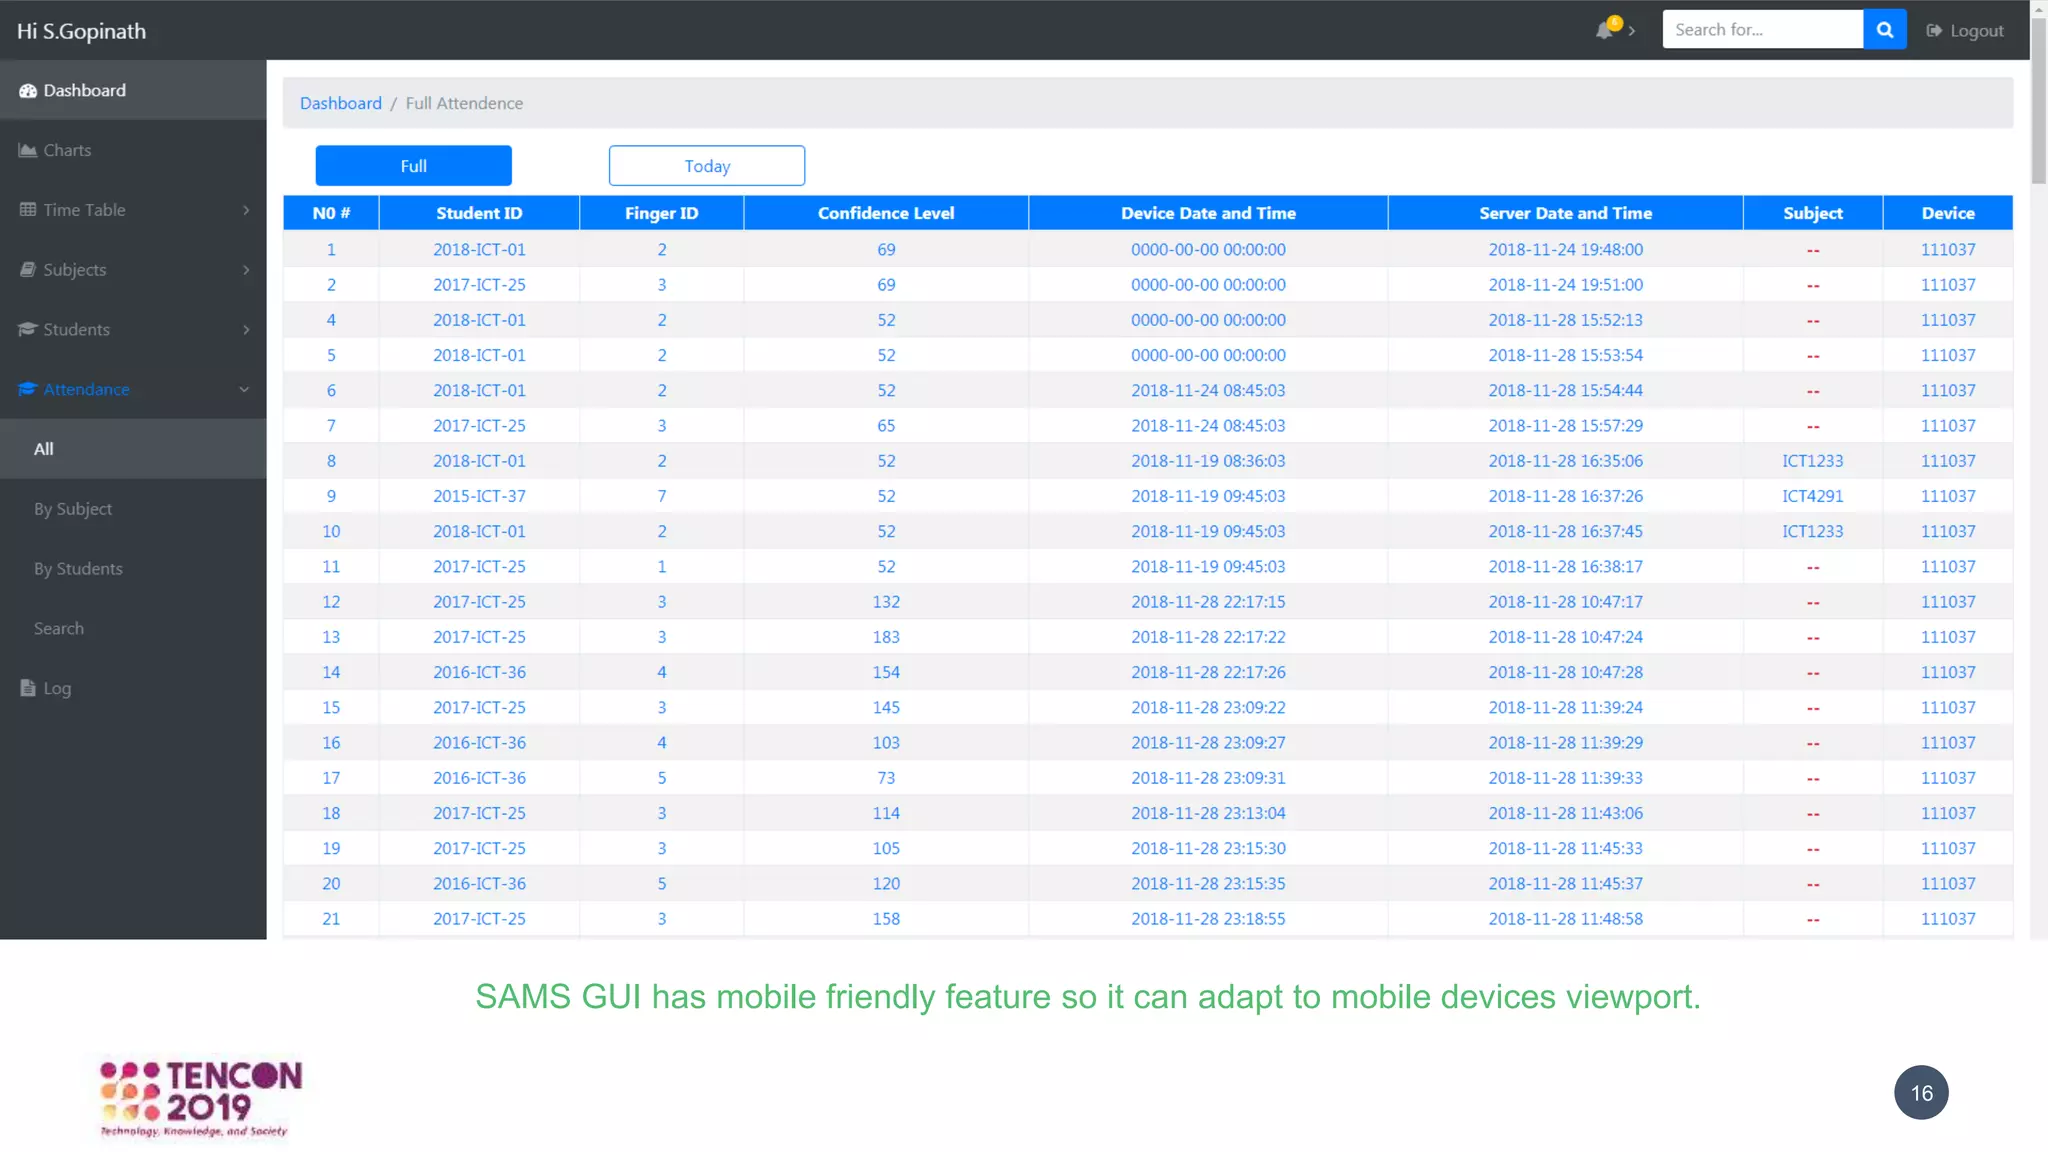The image size is (2048, 1152).
Task: Click the Device Date and Time header
Action: (1208, 213)
